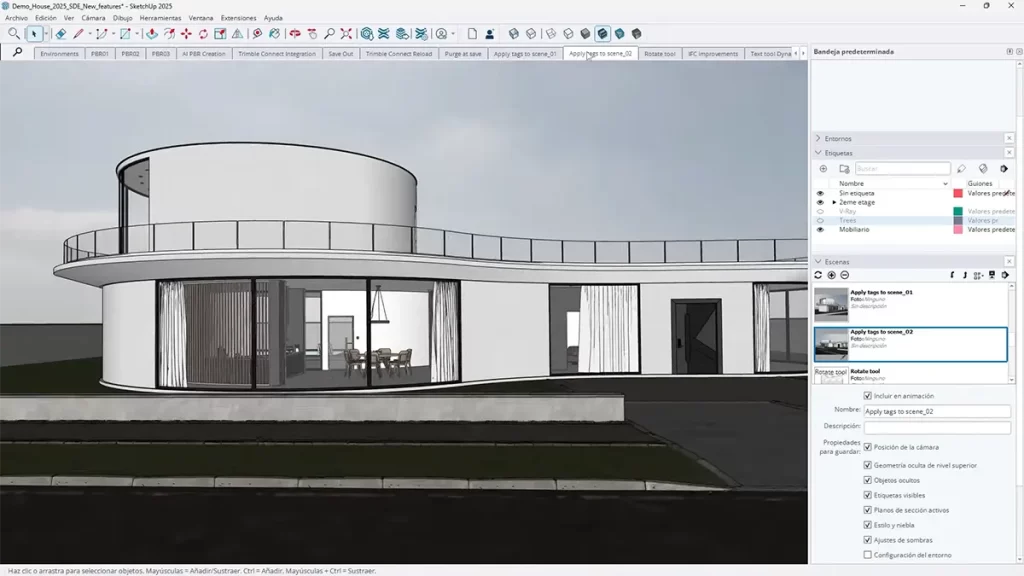Screen dimensions: 1024x576
Task: Enable the Configuración del entorno checkbox
Action: point(866,555)
